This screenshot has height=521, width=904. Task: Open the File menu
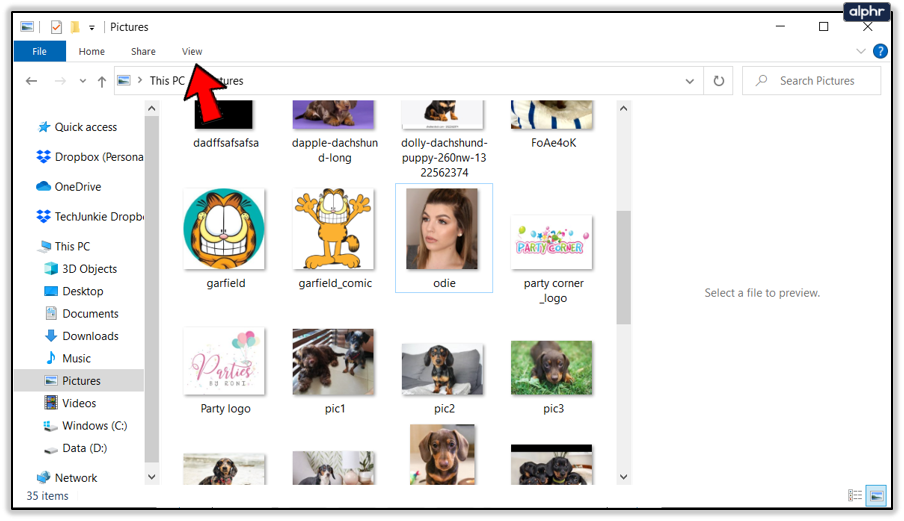tap(39, 51)
